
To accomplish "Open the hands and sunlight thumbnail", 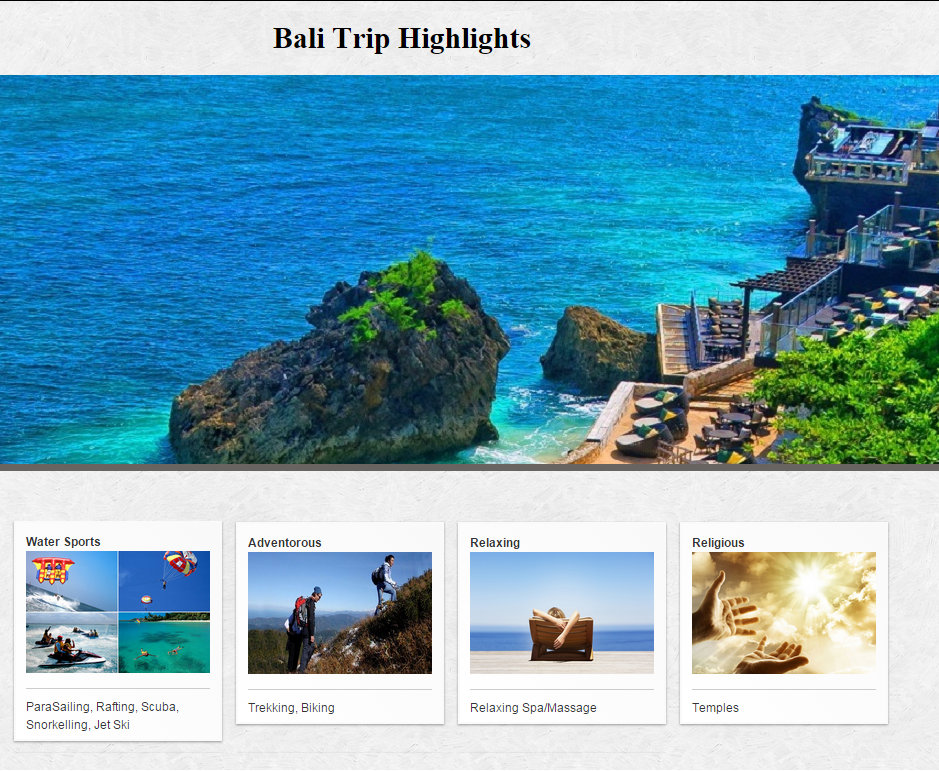I will 784,613.
